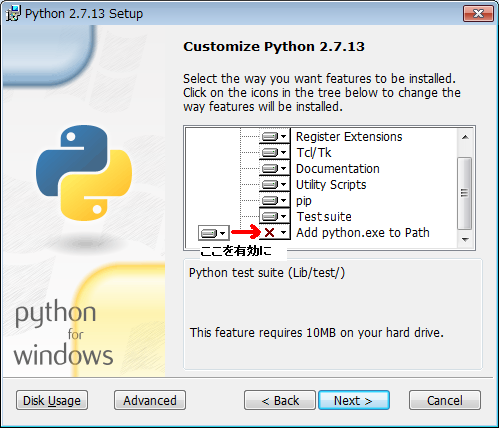Click the drive icon next to pip
This screenshot has width=499, height=428.
[x=270, y=200]
